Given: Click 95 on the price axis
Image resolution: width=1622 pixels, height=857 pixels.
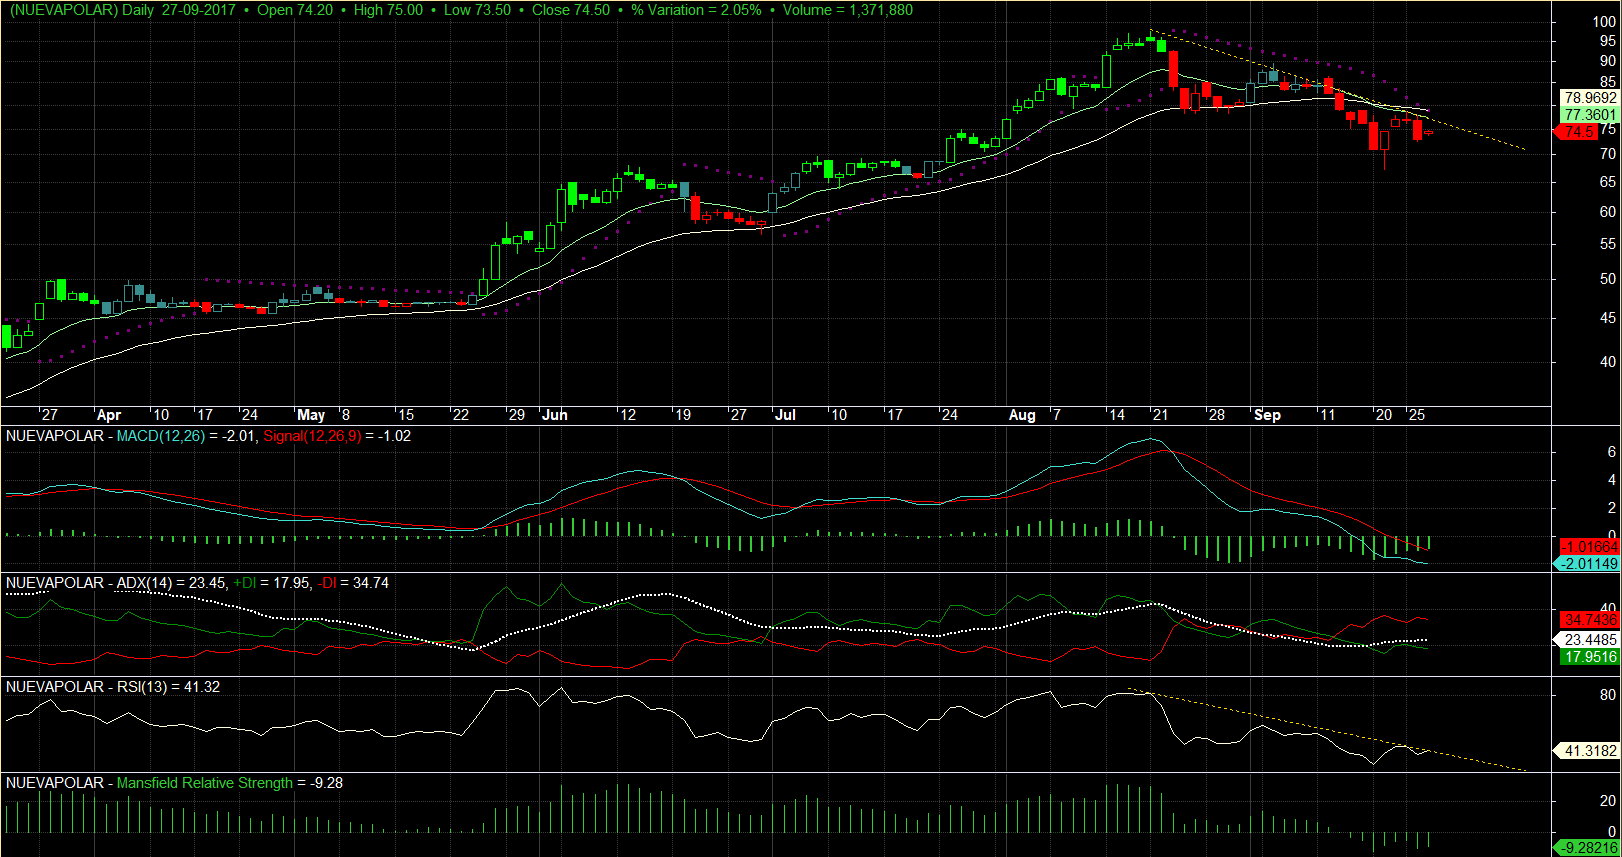Looking at the screenshot, I should (x=1608, y=41).
